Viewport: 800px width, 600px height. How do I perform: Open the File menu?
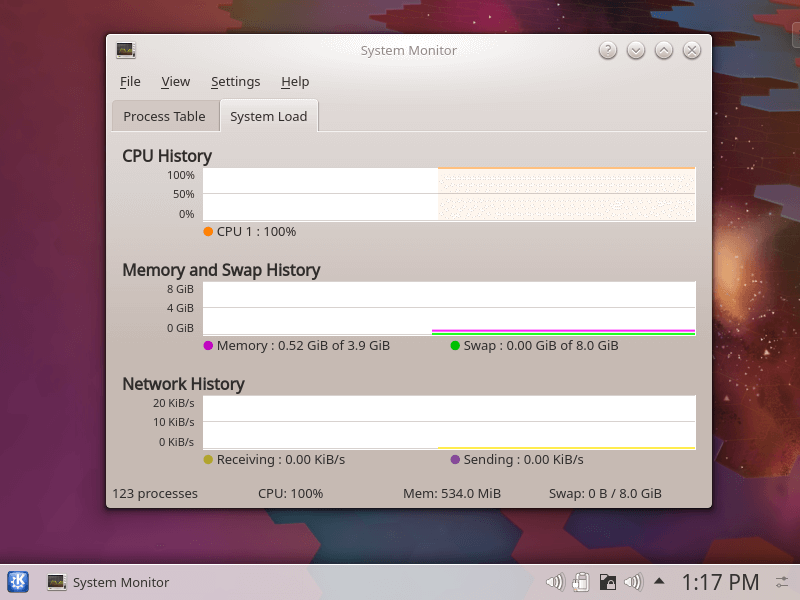(x=129, y=82)
